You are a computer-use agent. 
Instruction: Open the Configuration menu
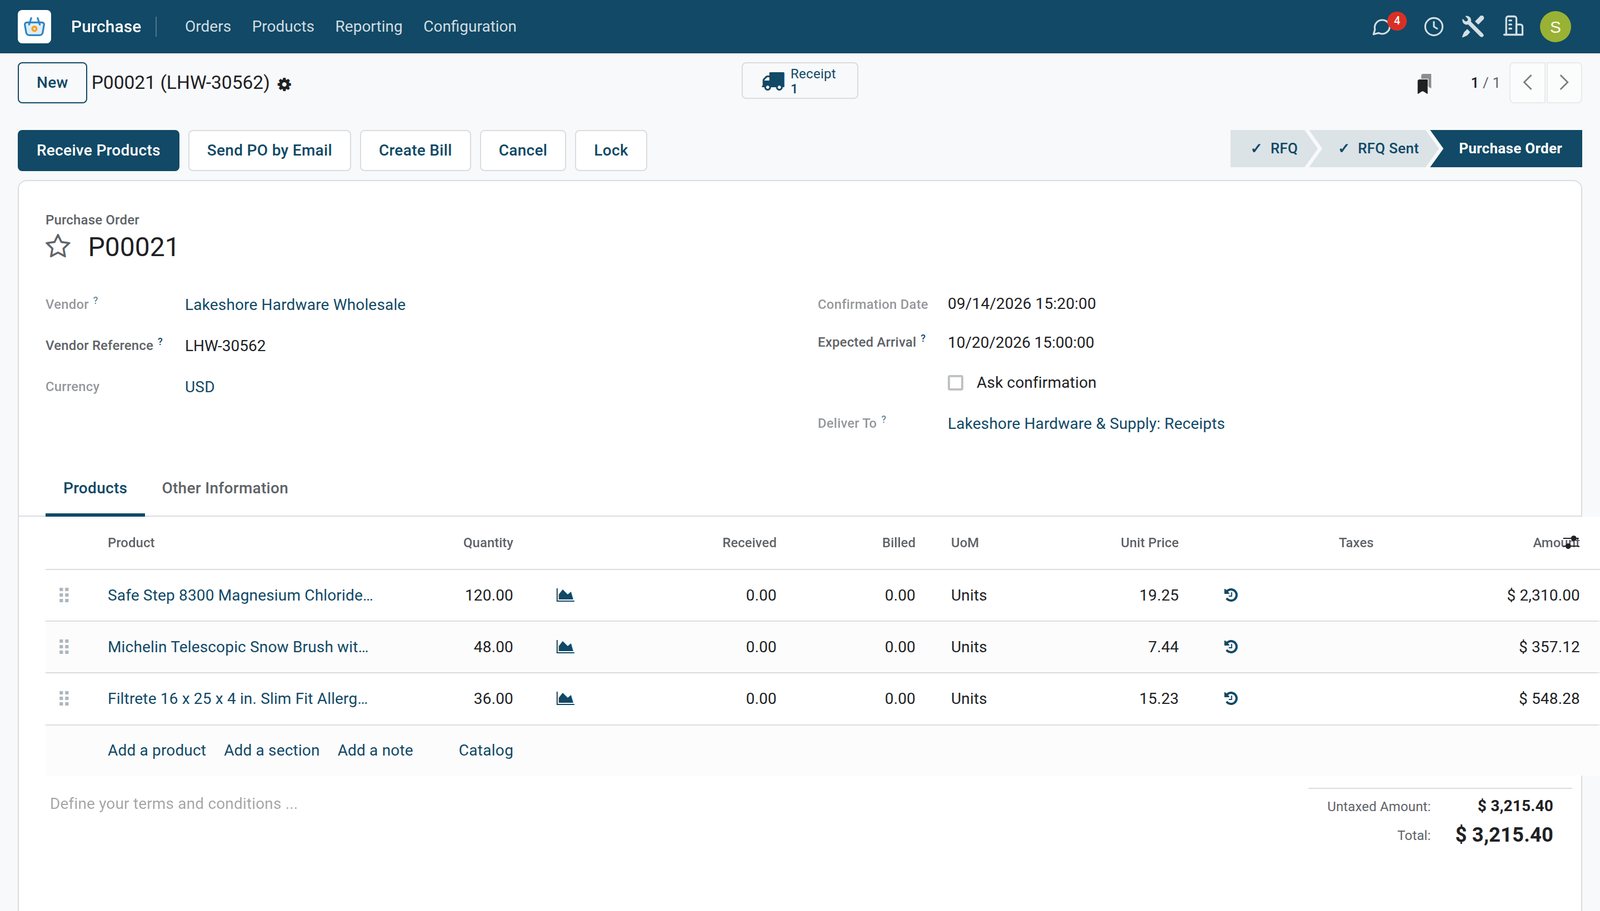pyautogui.click(x=470, y=27)
